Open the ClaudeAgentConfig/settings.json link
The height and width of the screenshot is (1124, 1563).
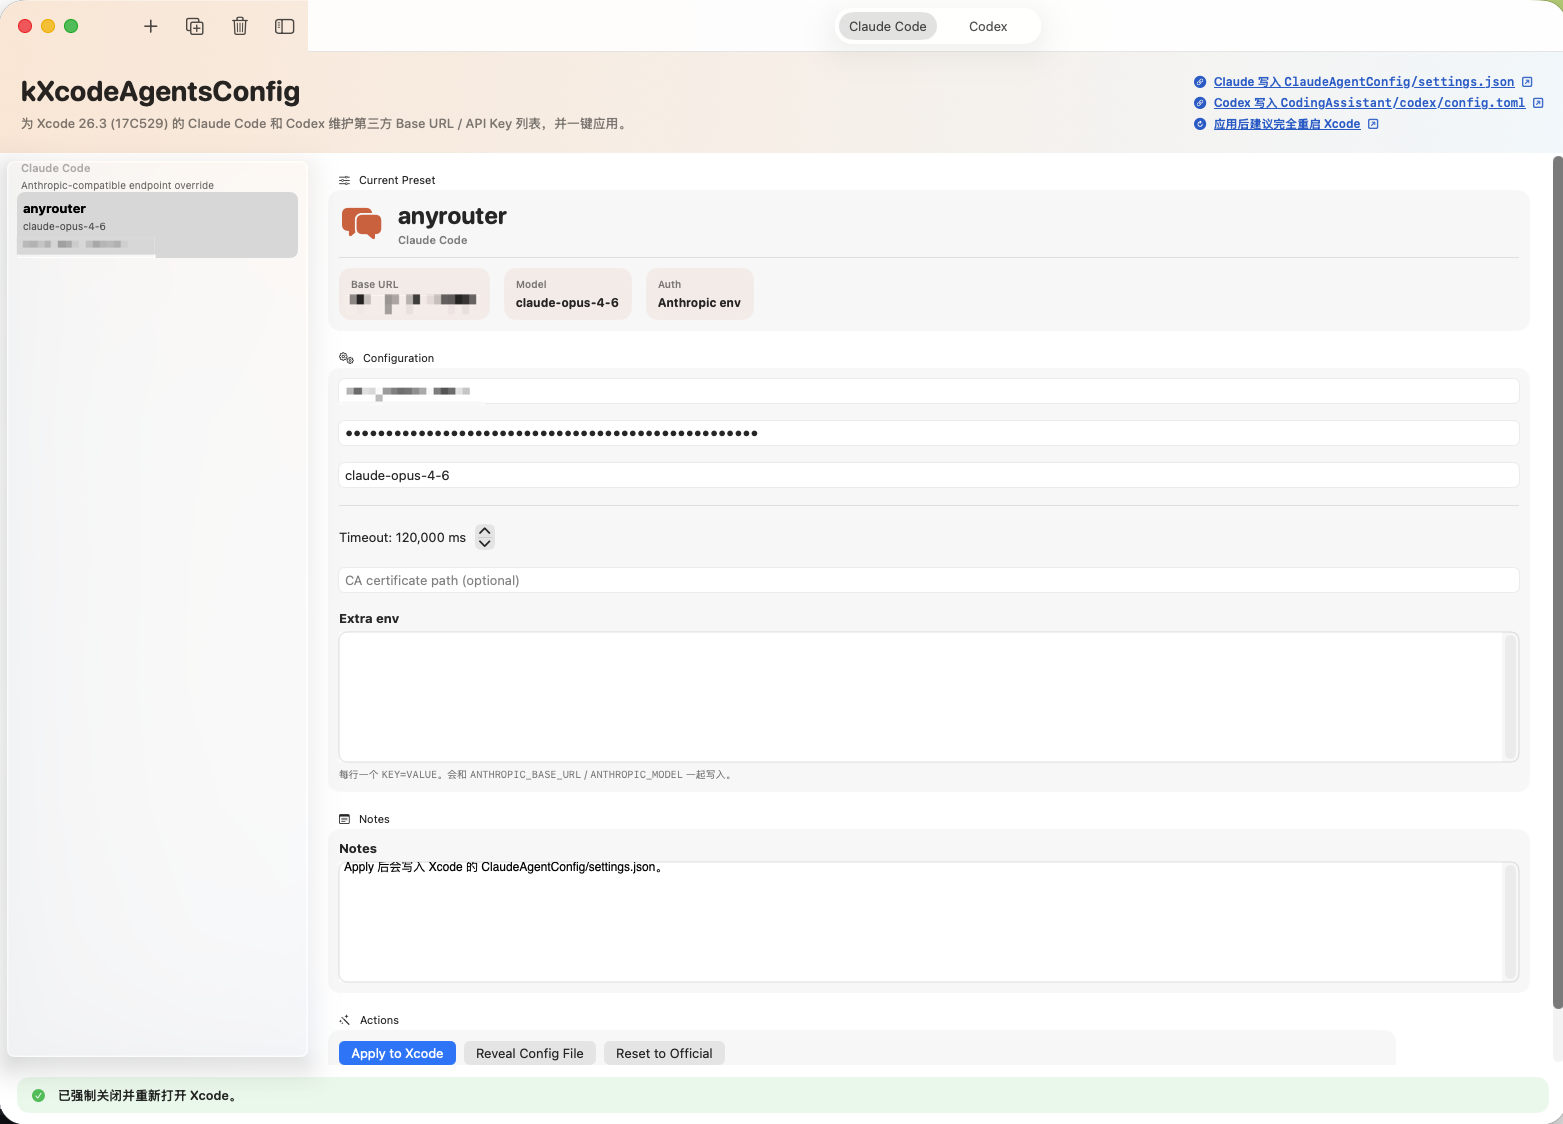pyautogui.click(x=1364, y=82)
